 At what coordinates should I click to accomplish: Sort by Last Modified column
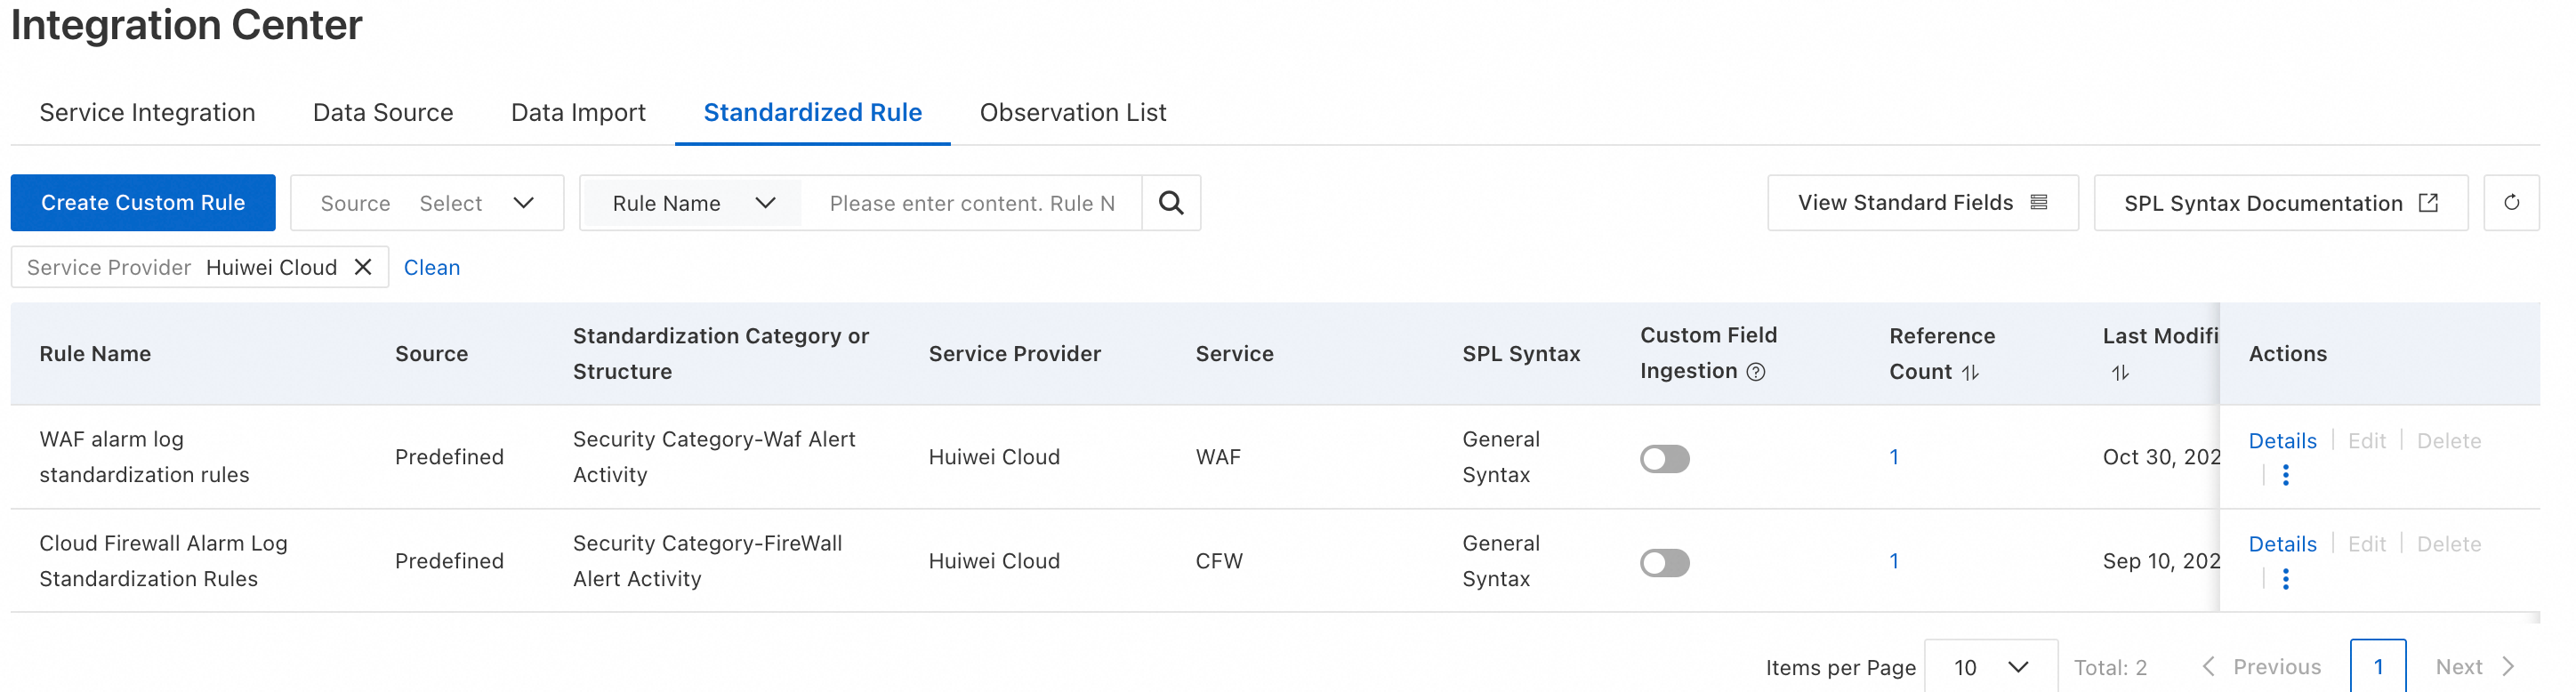(x=2119, y=372)
